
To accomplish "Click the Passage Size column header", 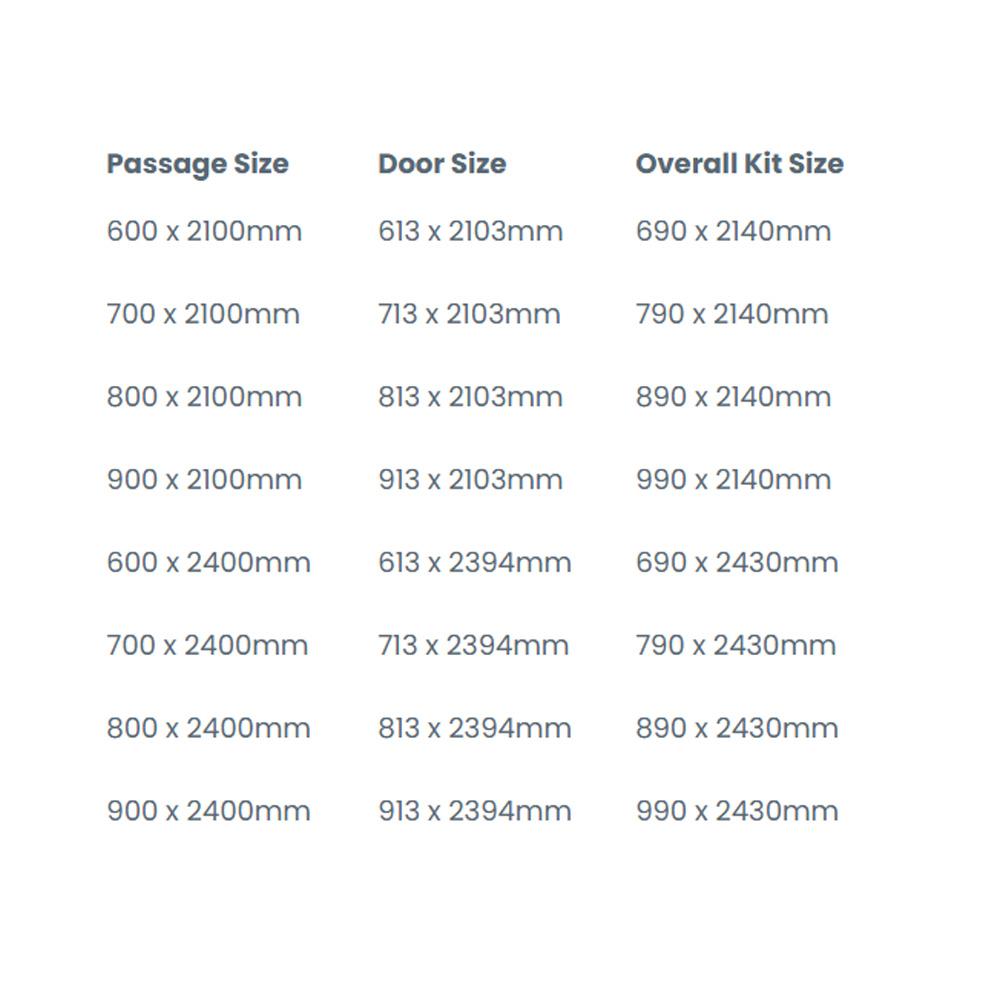I will pyautogui.click(x=197, y=164).
